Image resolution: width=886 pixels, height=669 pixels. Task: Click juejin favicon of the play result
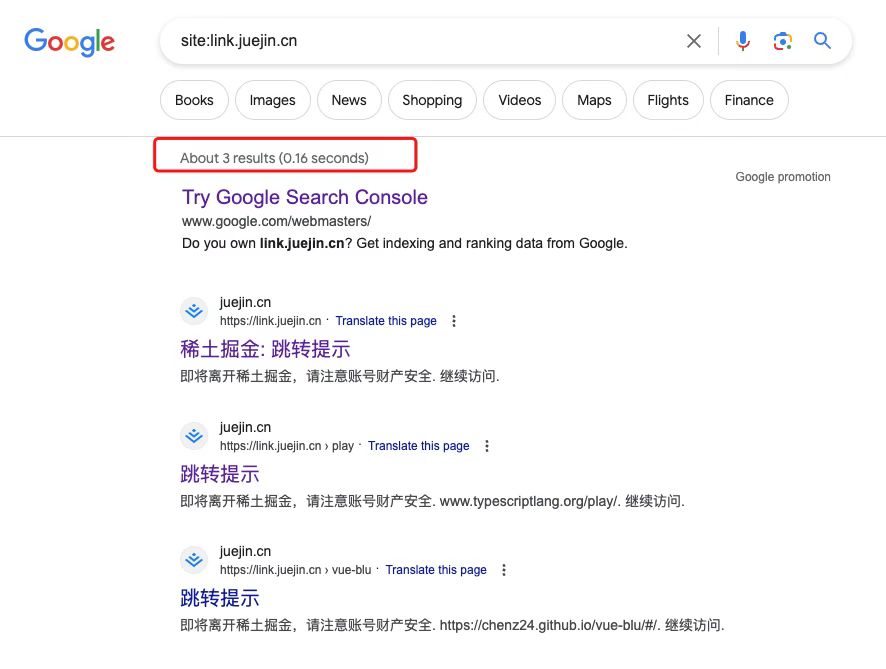pos(194,436)
